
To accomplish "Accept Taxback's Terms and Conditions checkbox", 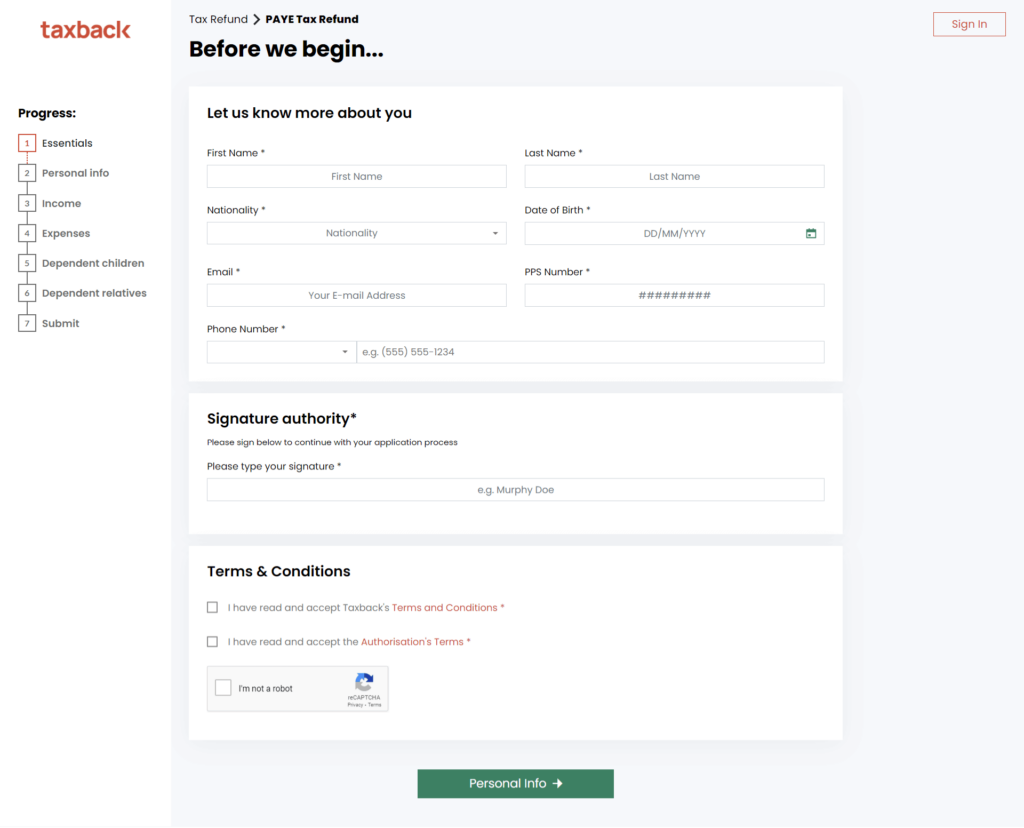I will 212,608.
